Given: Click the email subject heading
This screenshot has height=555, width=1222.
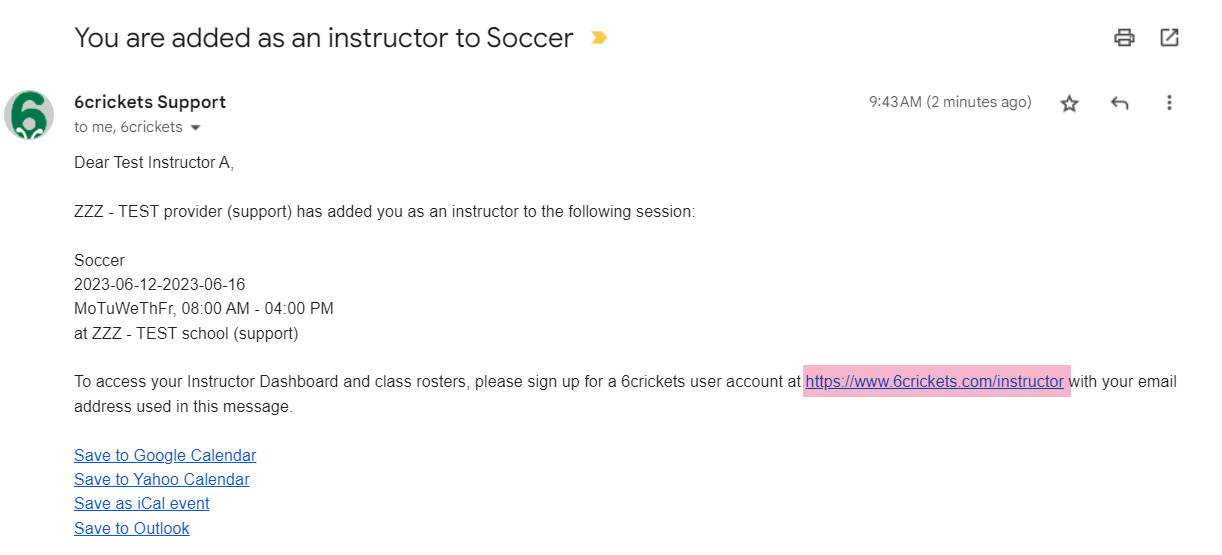Looking at the screenshot, I should click(x=323, y=38).
